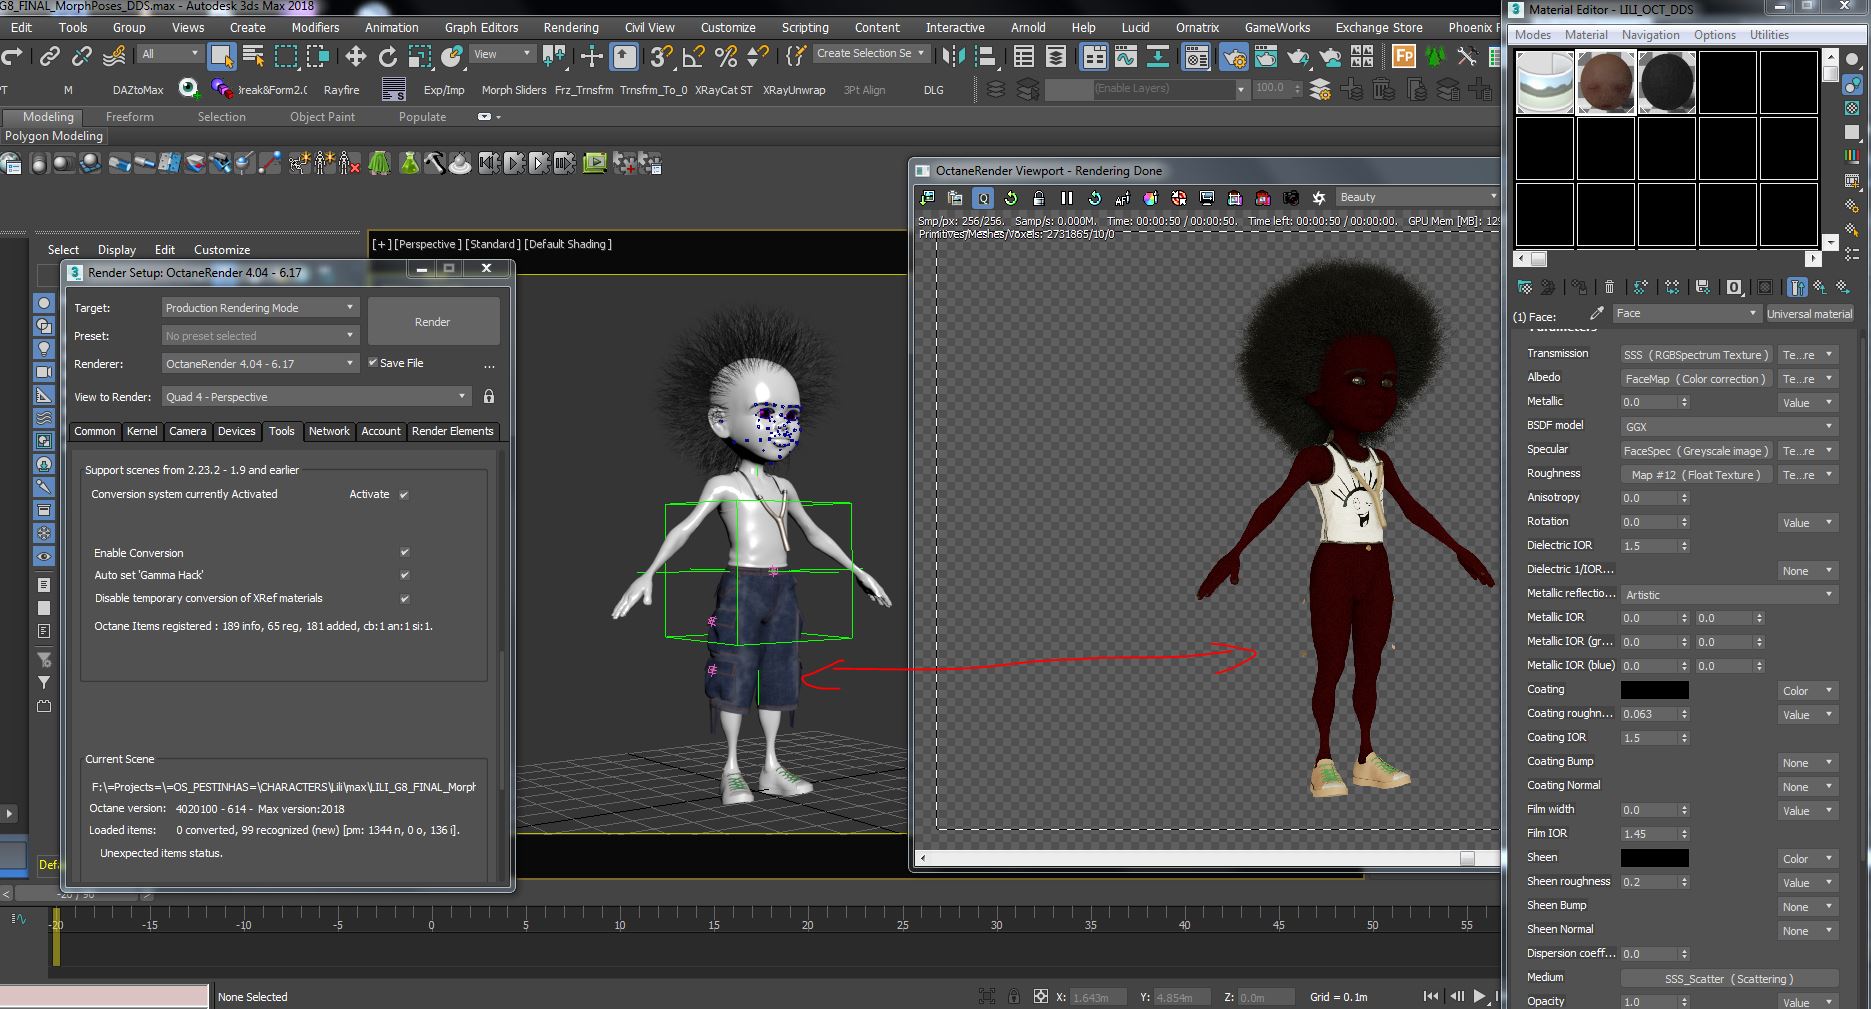Lock the Octane viewport with padlock icon
Viewport: 1871px width, 1009px height.
(x=1038, y=198)
